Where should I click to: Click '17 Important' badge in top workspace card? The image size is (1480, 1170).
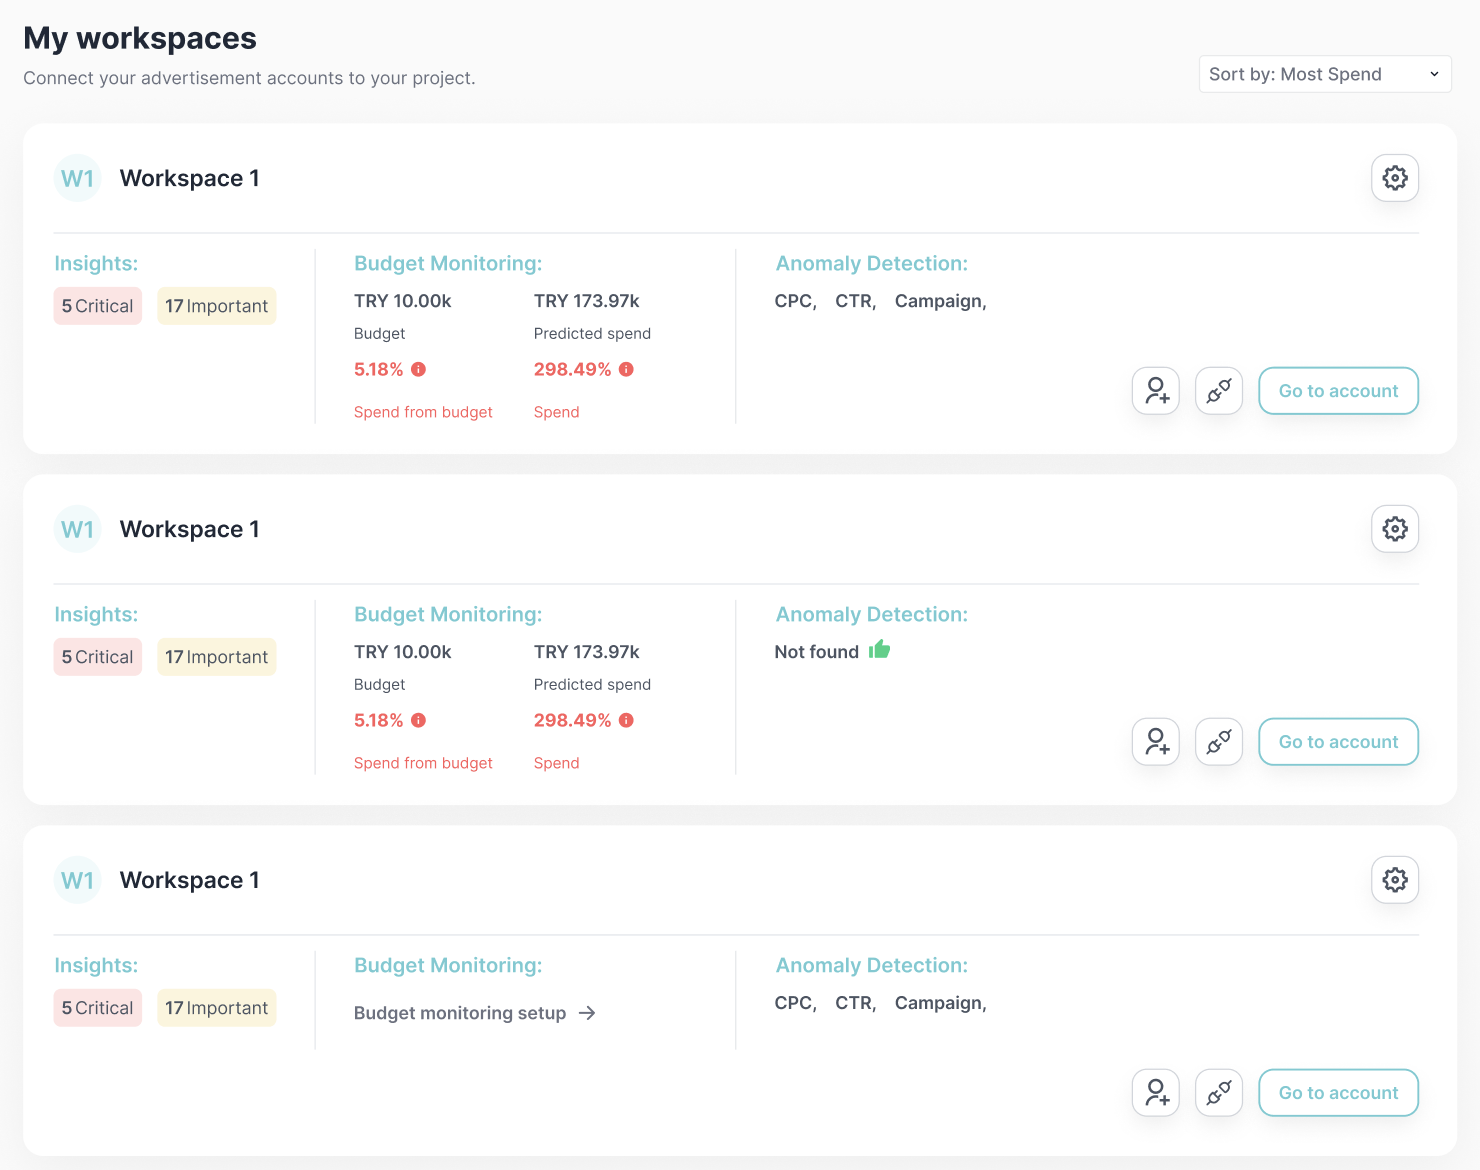(217, 306)
